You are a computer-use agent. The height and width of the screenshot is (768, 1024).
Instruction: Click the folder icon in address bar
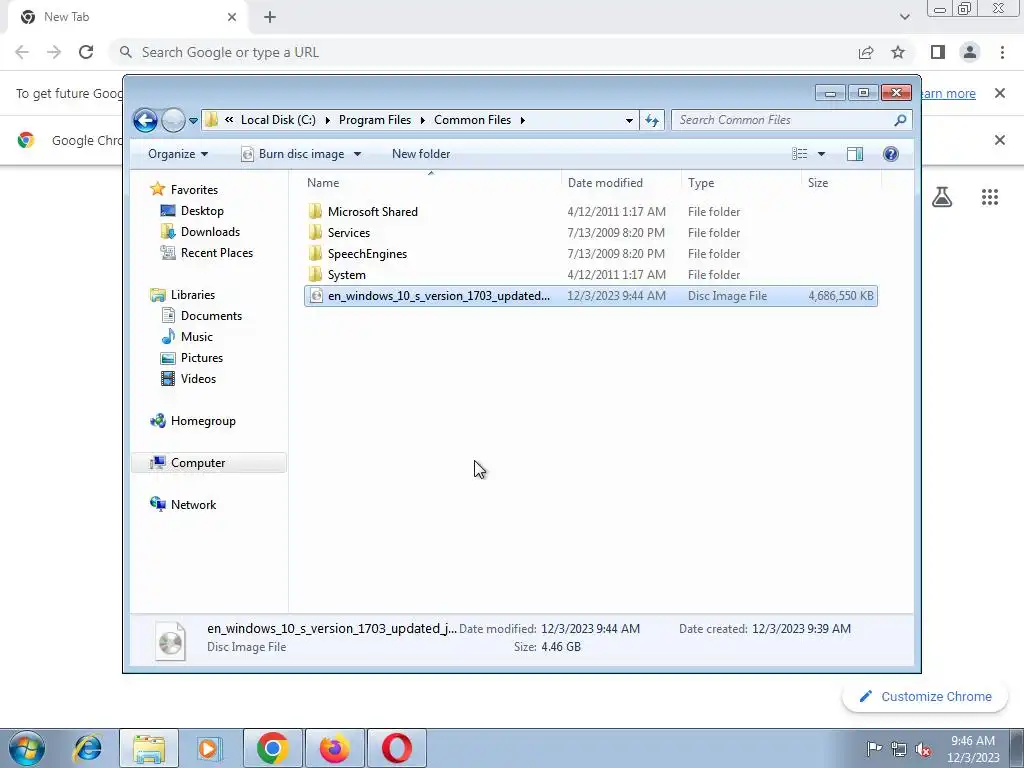click(211, 120)
